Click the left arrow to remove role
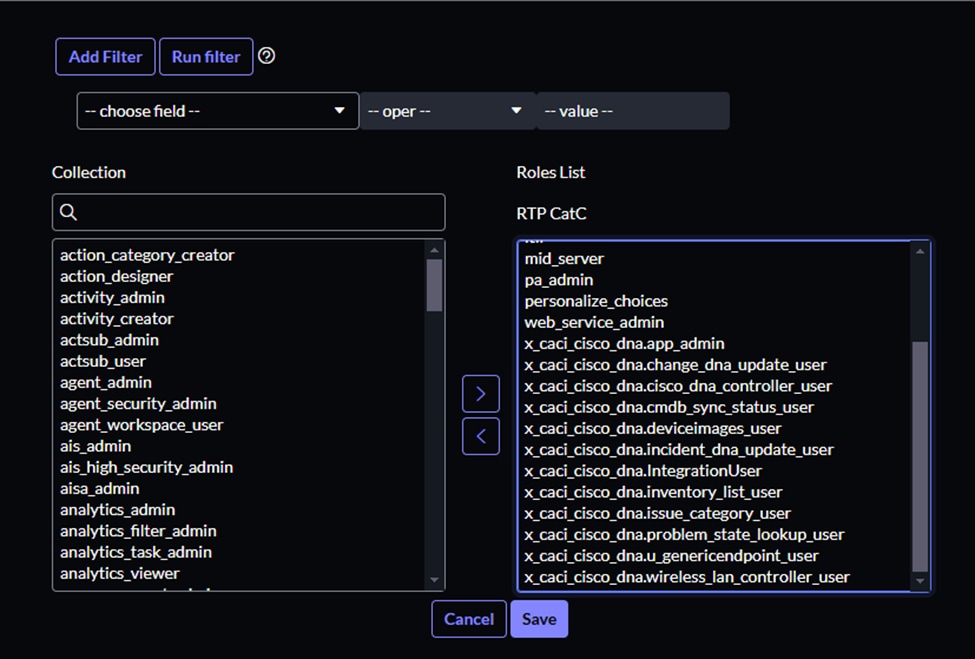The height and width of the screenshot is (659, 975). pyautogui.click(x=480, y=436)
